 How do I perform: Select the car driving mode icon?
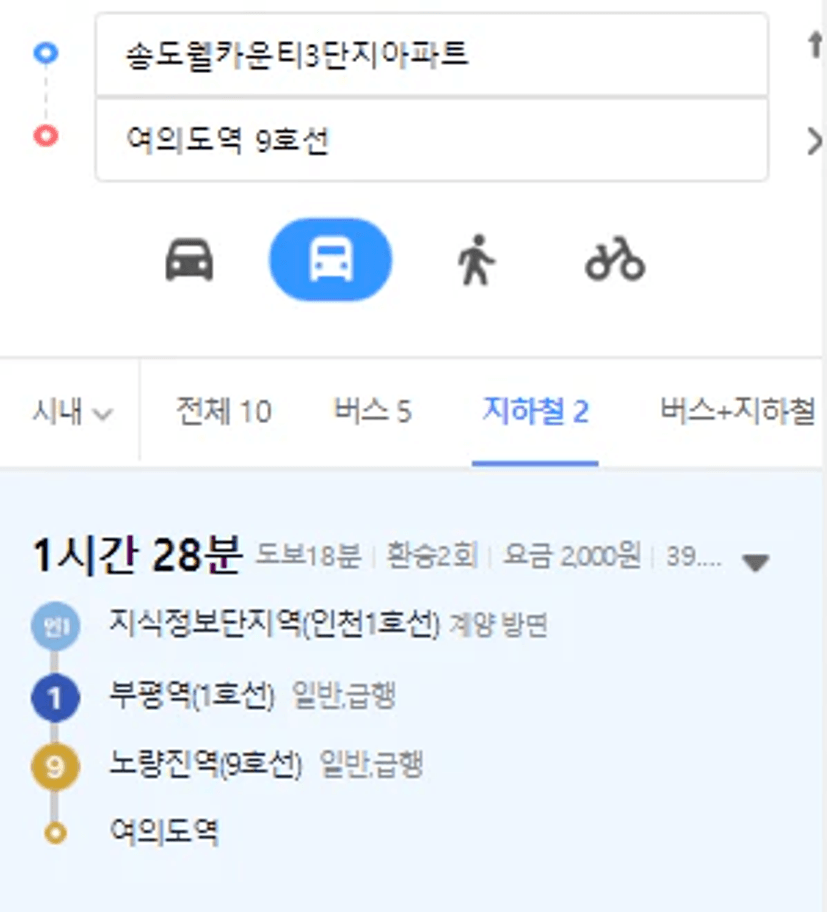pos(189,260)
